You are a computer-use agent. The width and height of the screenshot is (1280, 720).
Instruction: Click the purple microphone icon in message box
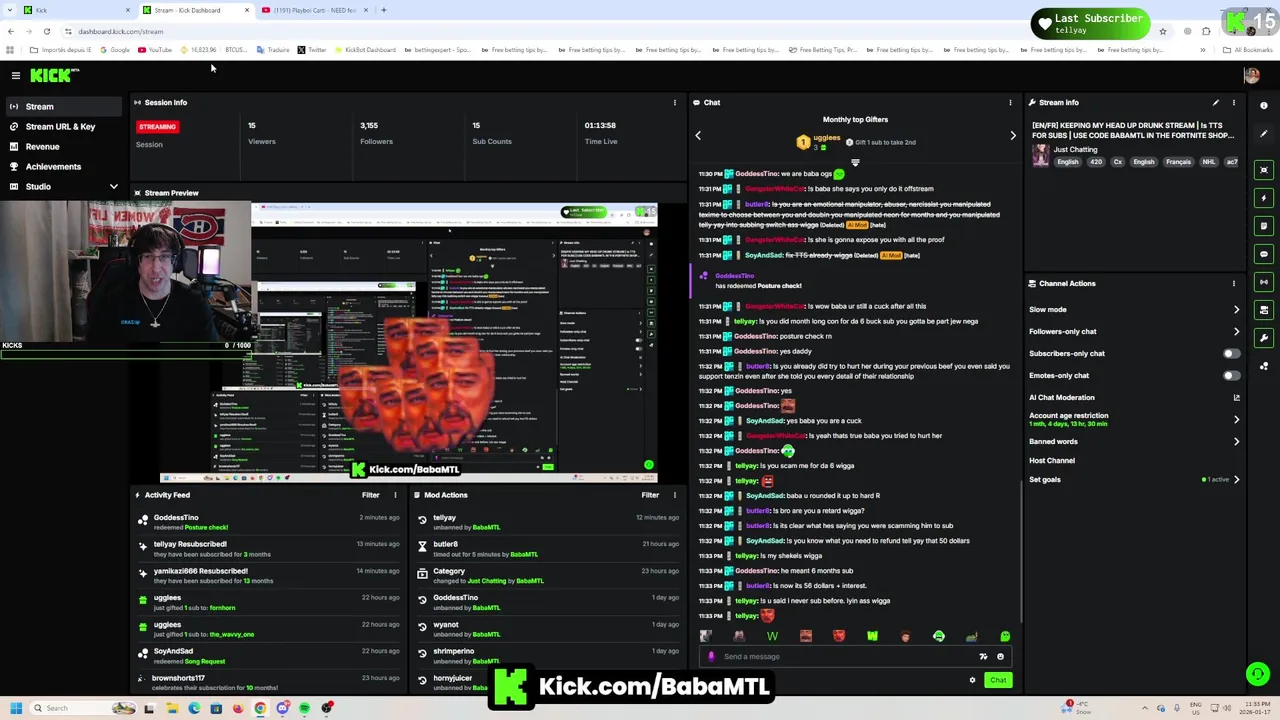click(711, 657)
